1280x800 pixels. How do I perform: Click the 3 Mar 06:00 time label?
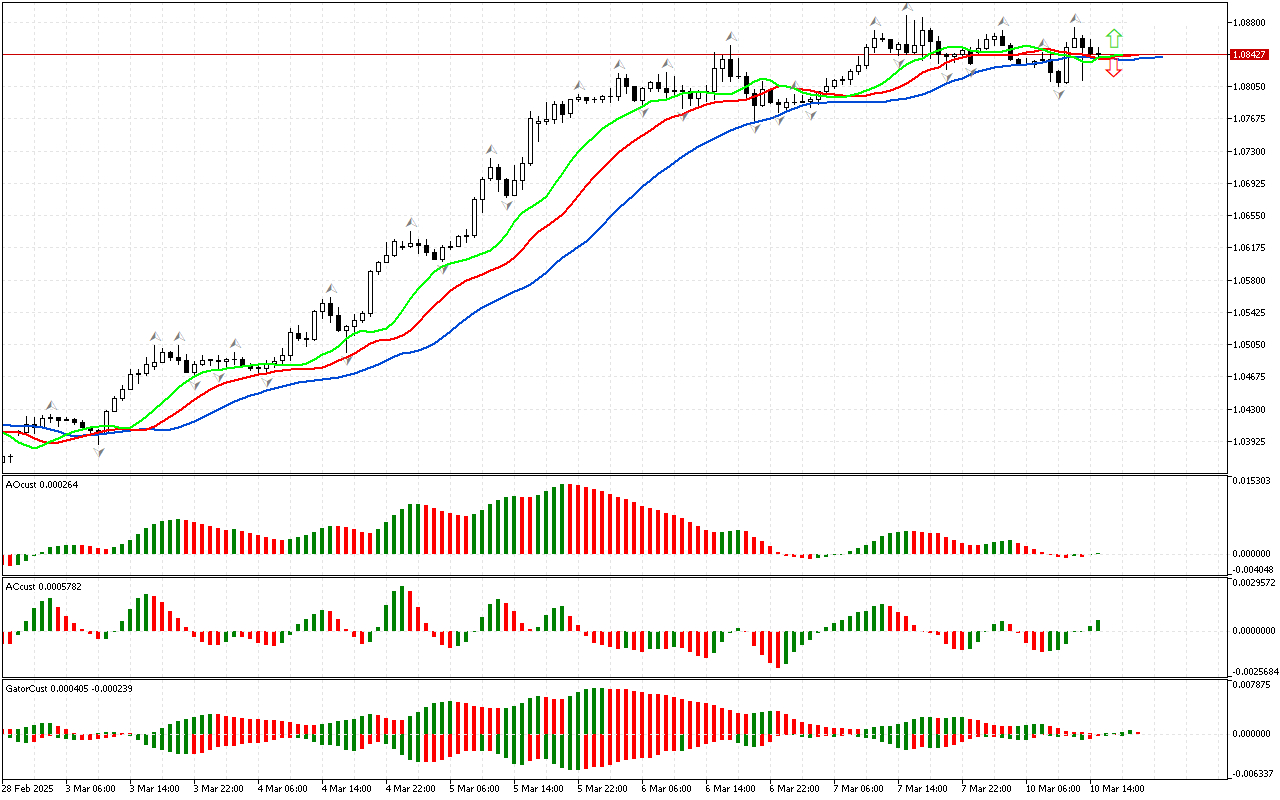(x=91, y=789)
